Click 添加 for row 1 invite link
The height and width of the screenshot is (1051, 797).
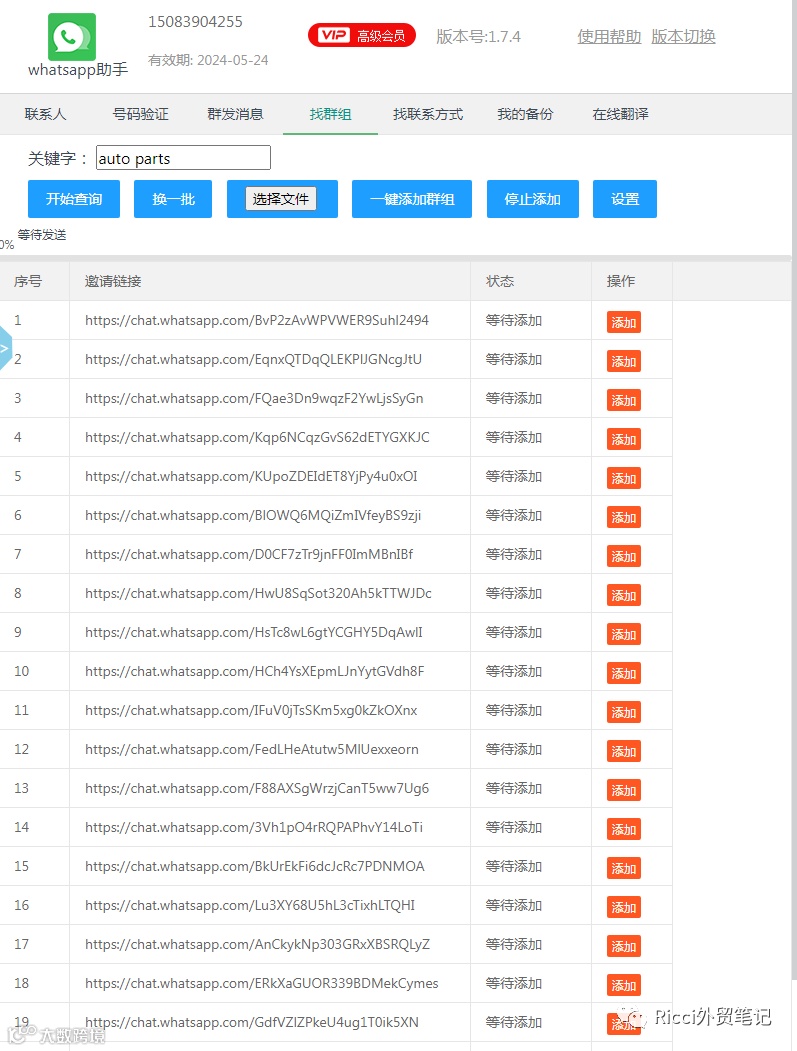tap(624, 322)
